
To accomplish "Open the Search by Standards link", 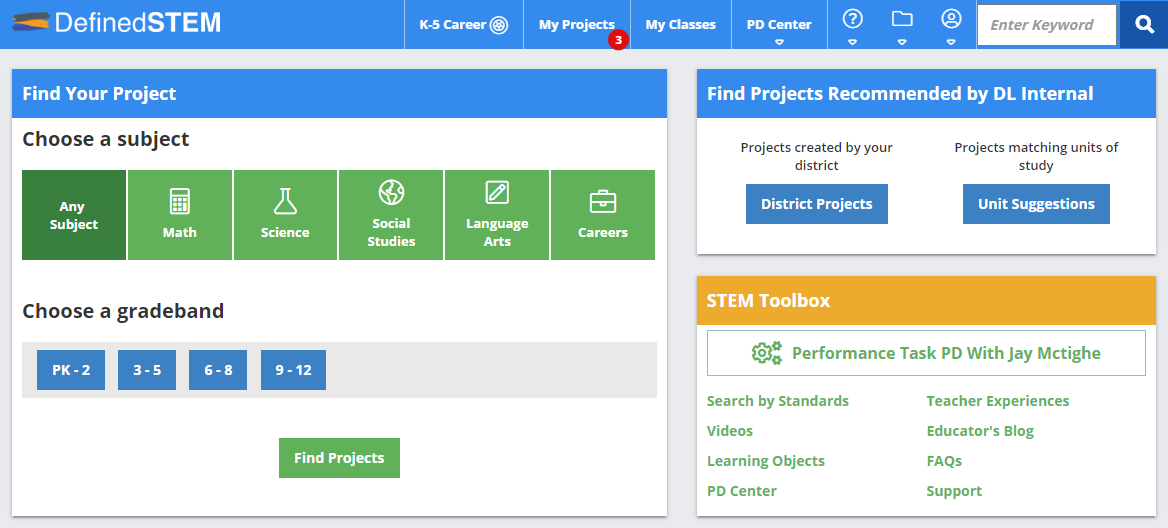I will click(777, 401).
